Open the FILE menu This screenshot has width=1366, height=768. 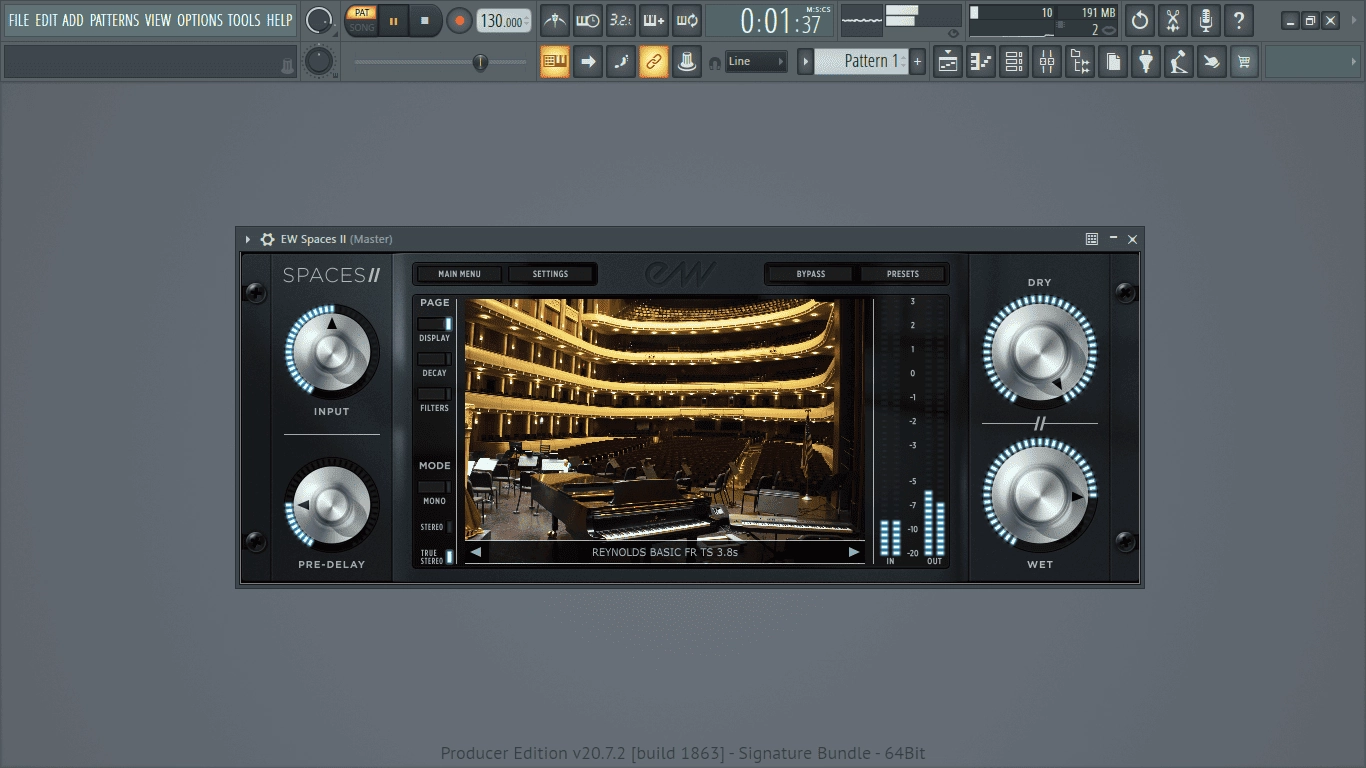19,20
